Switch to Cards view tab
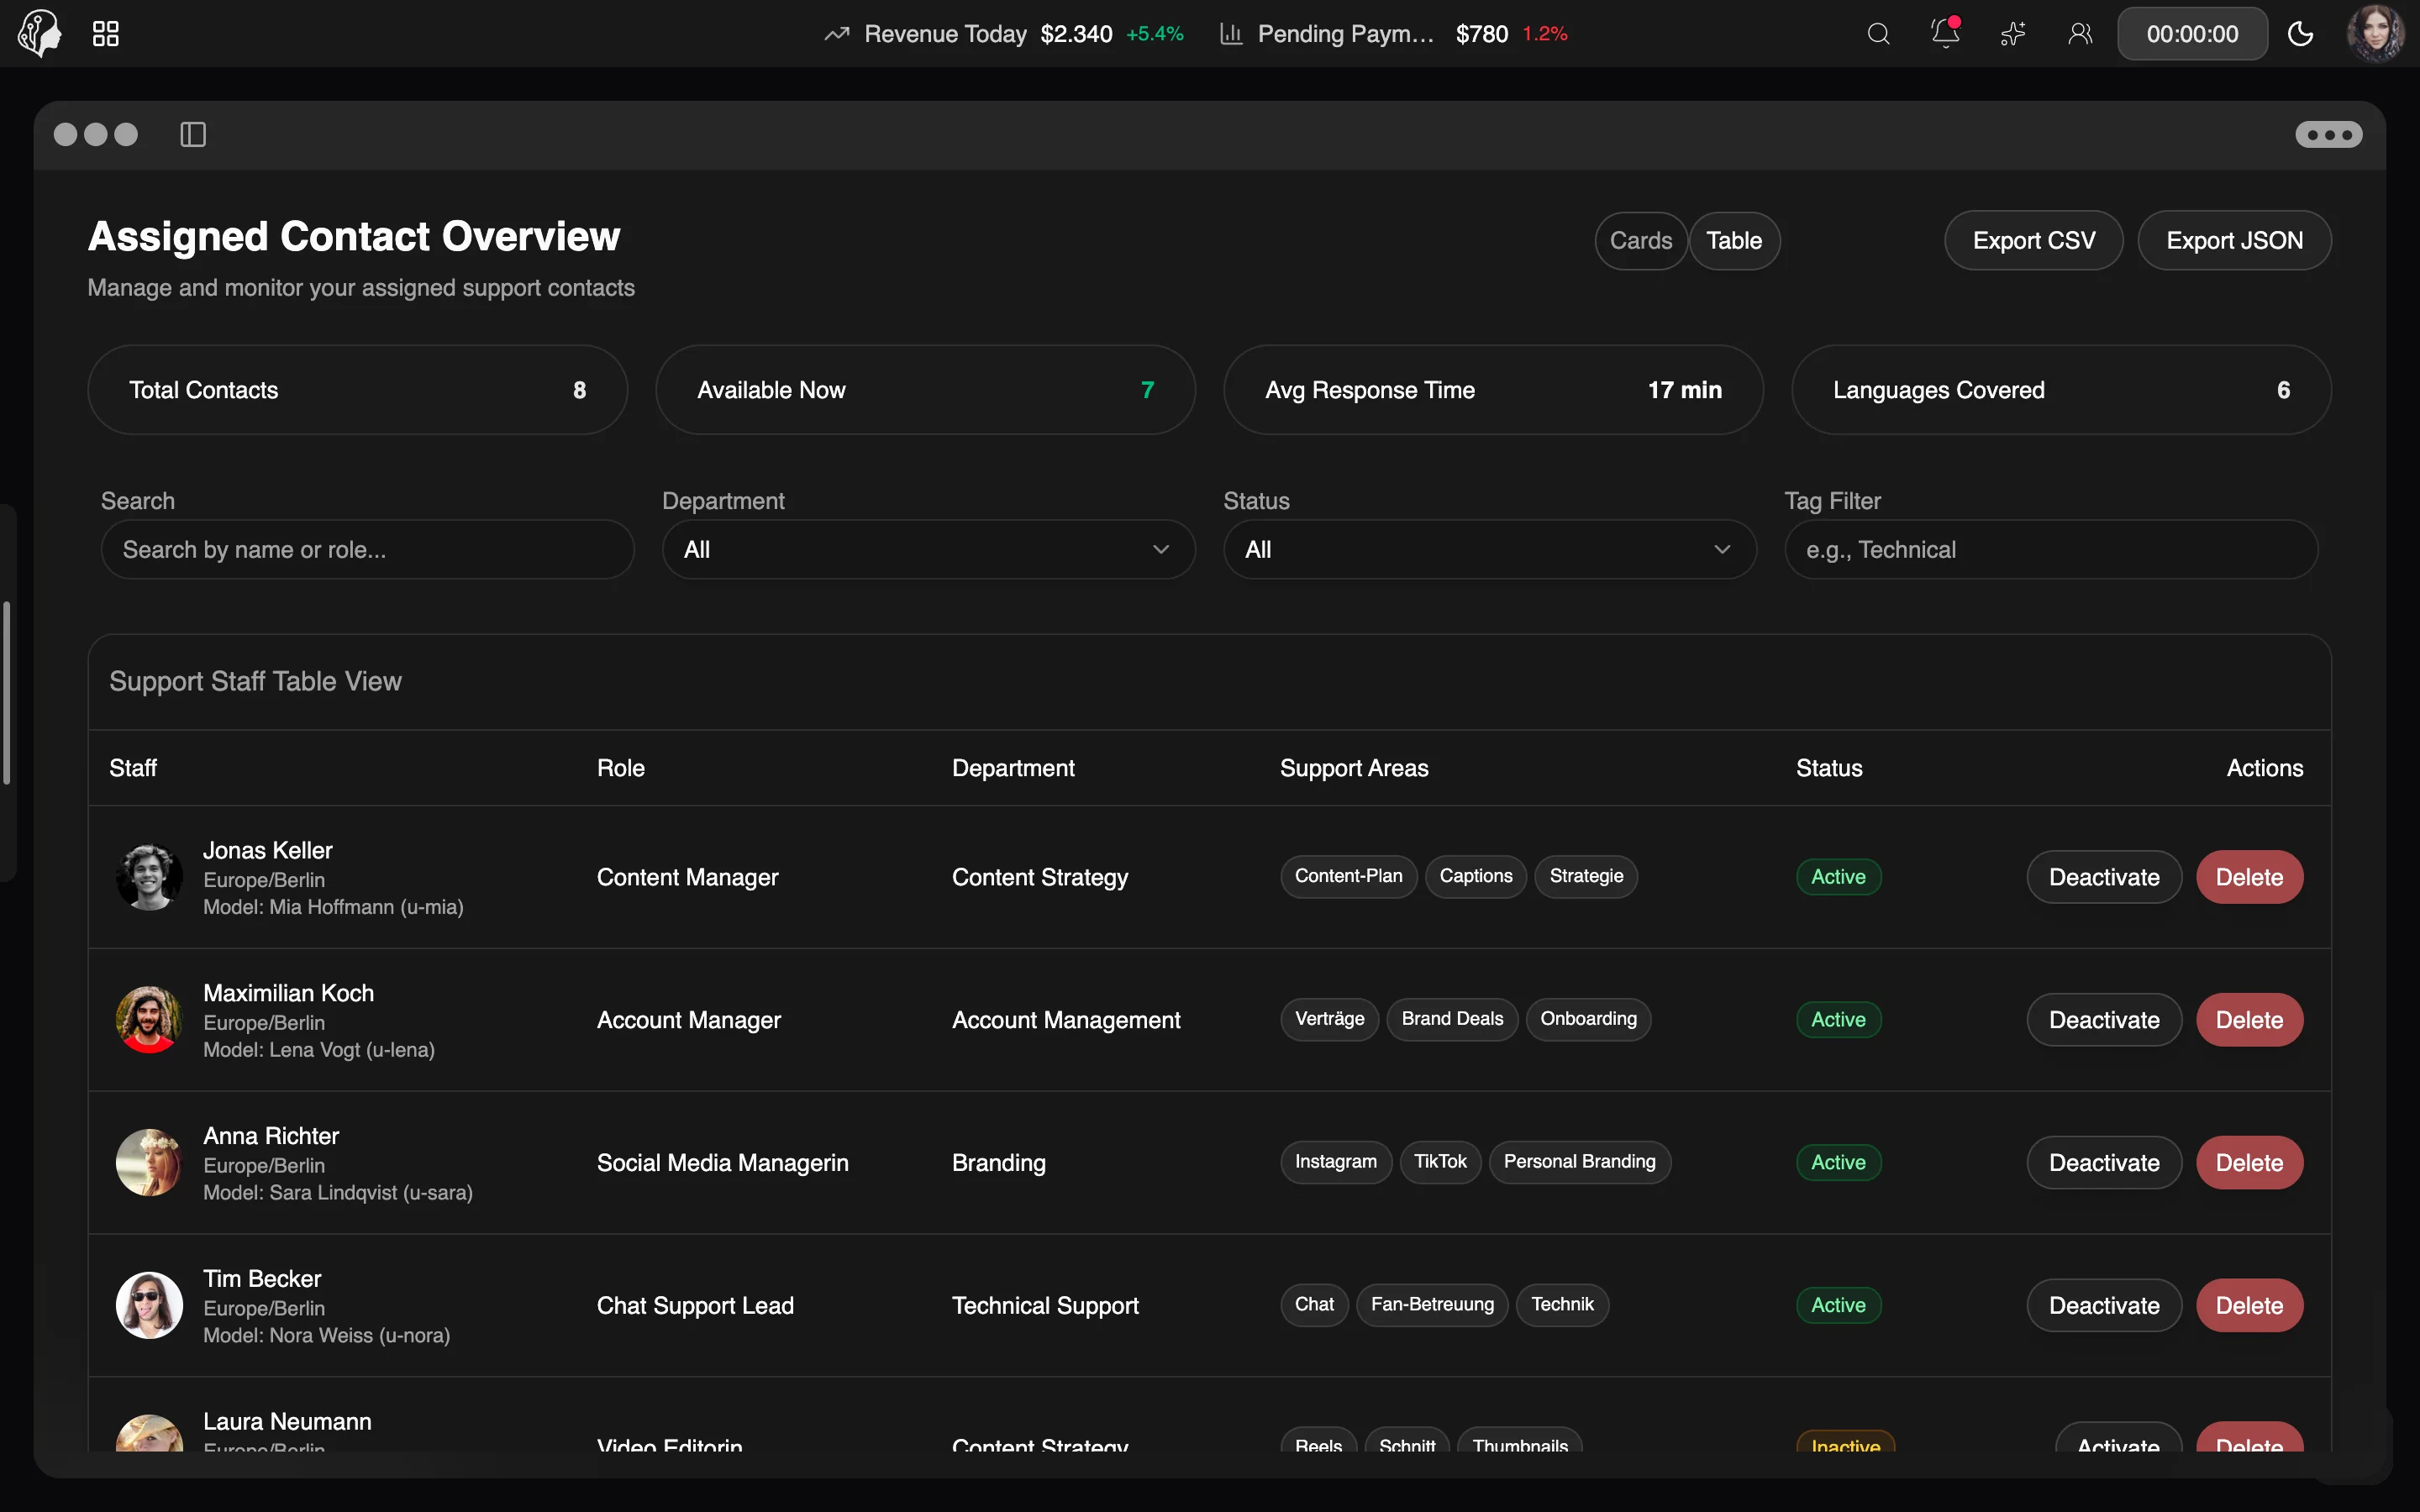2420x1512 pixels. pyautogui.click(x=1640, y=241)
